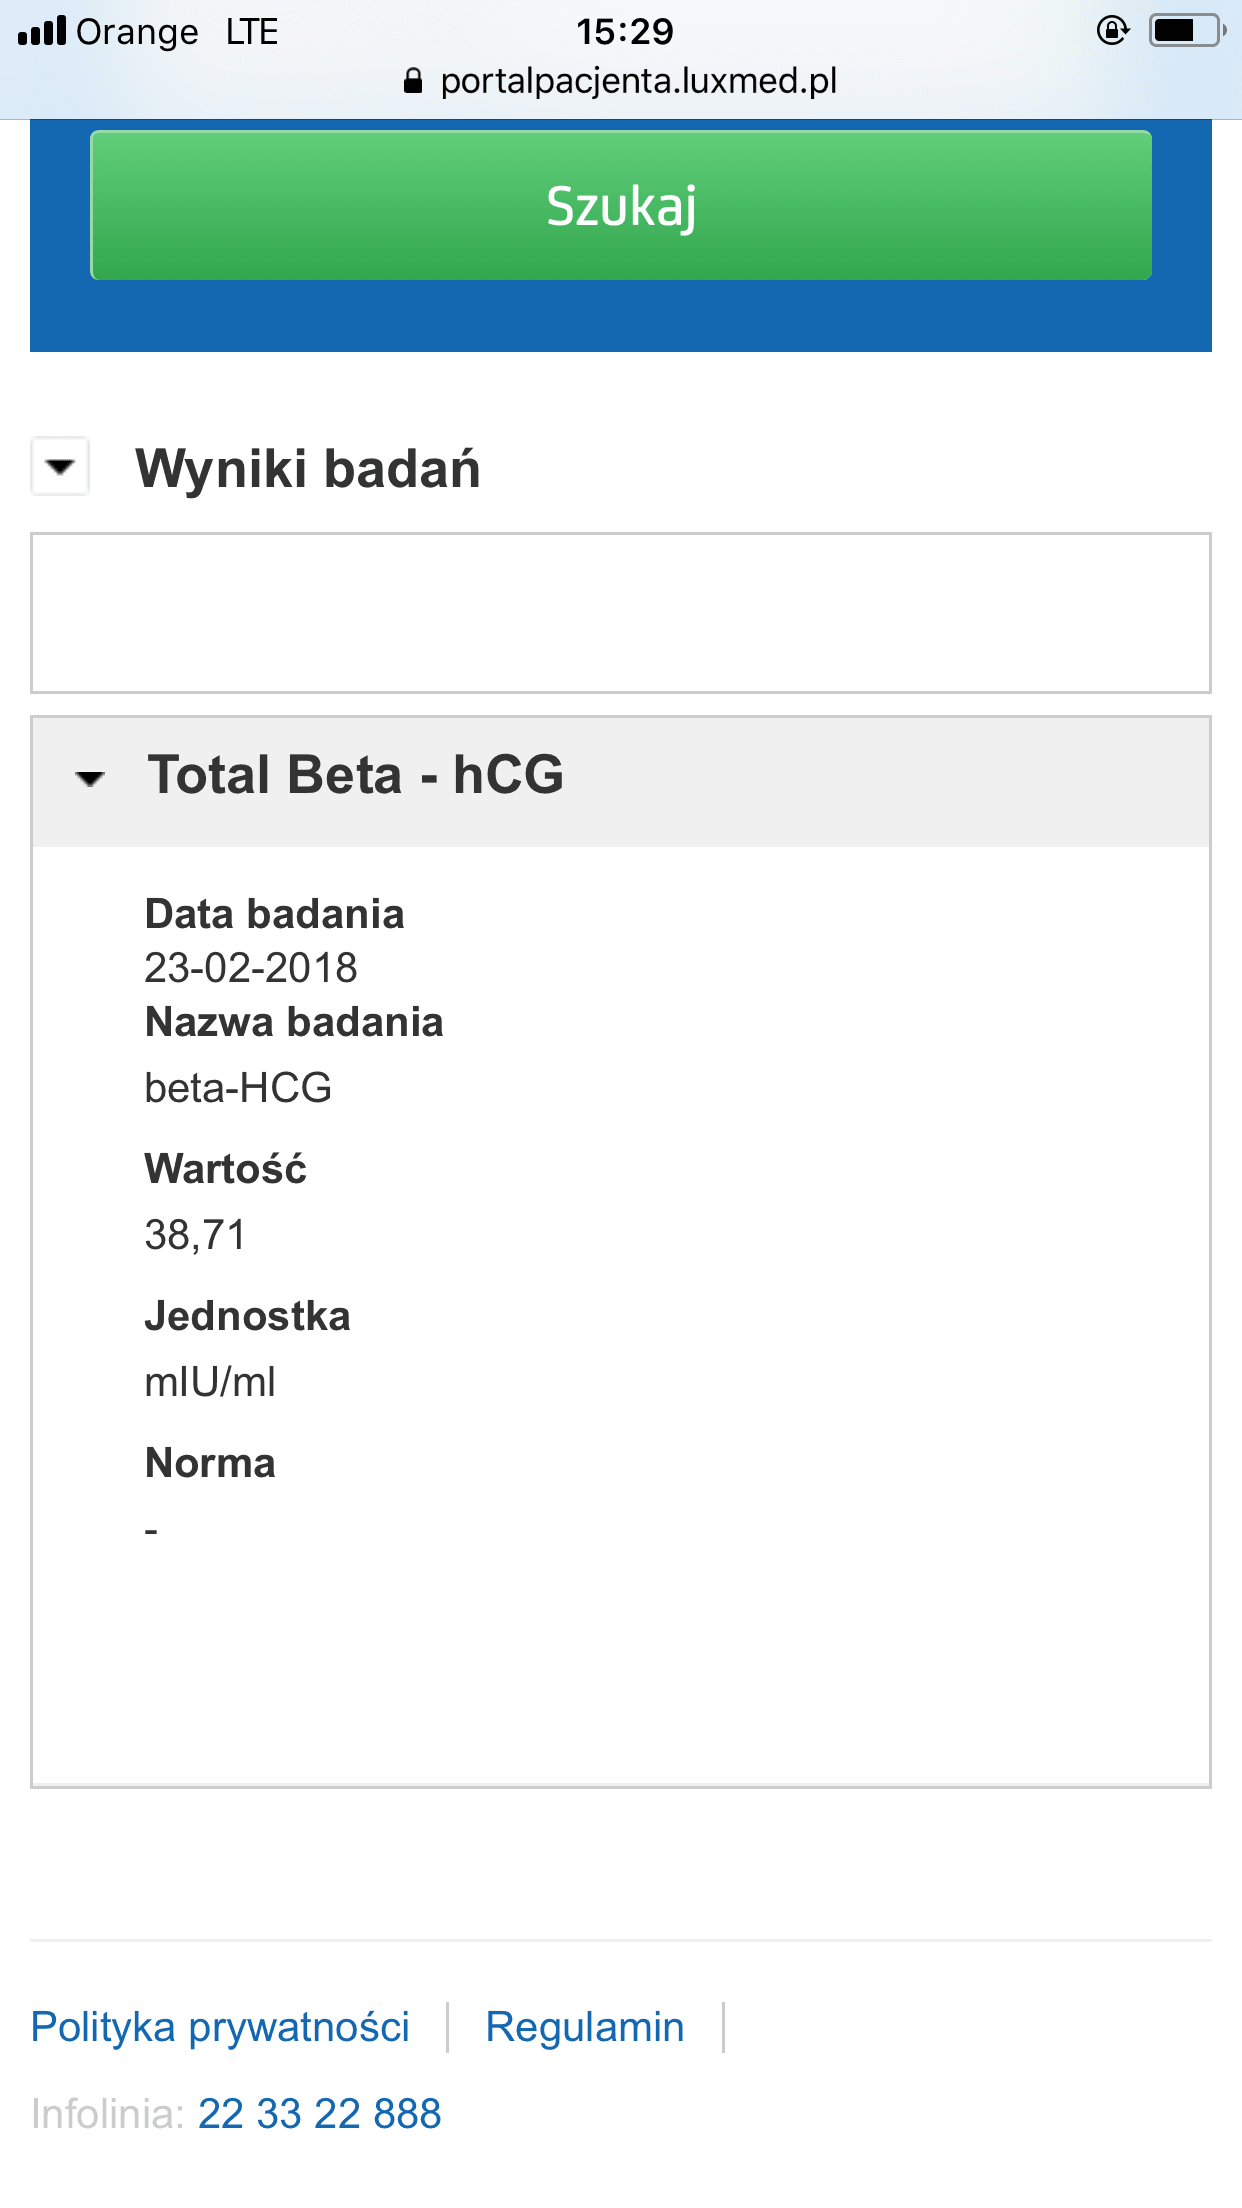Image resolution: width=1242 pixels, height=2208 pixels.
Task: Tap the LTE network indicator
Action: [x=252, y=32]
